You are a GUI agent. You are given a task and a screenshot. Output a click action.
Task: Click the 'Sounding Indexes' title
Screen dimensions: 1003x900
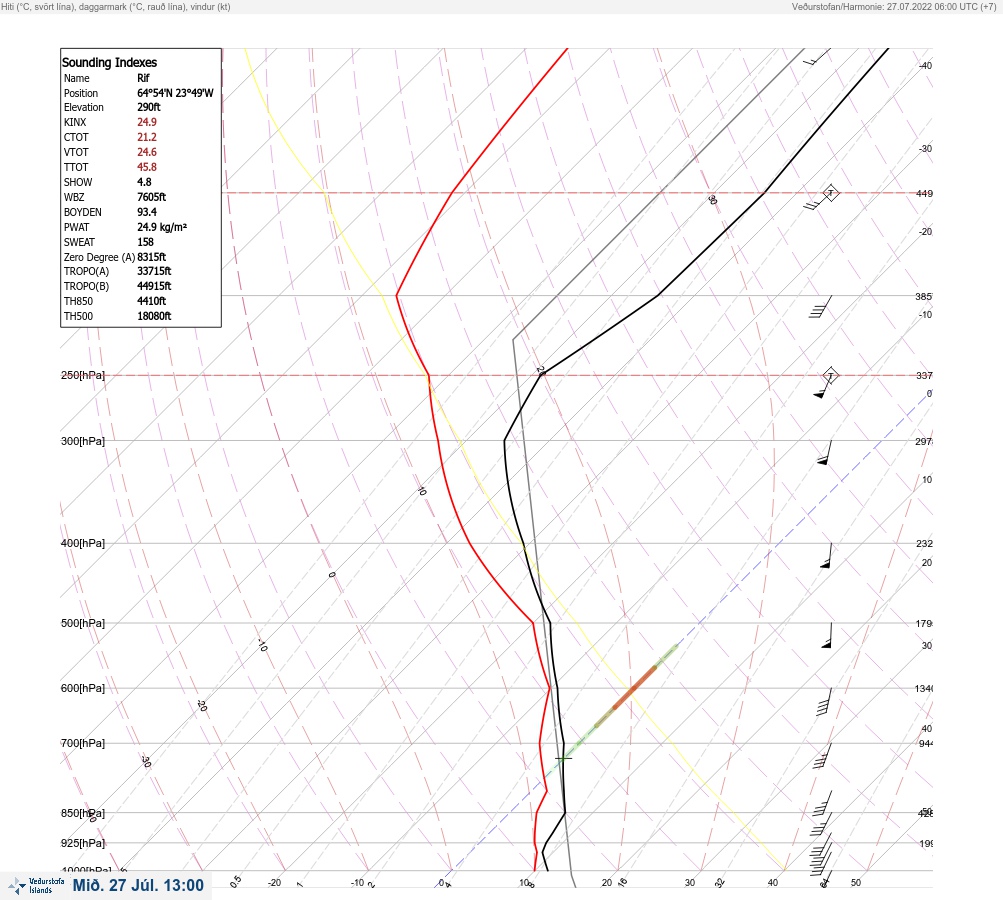coord(109,62)
